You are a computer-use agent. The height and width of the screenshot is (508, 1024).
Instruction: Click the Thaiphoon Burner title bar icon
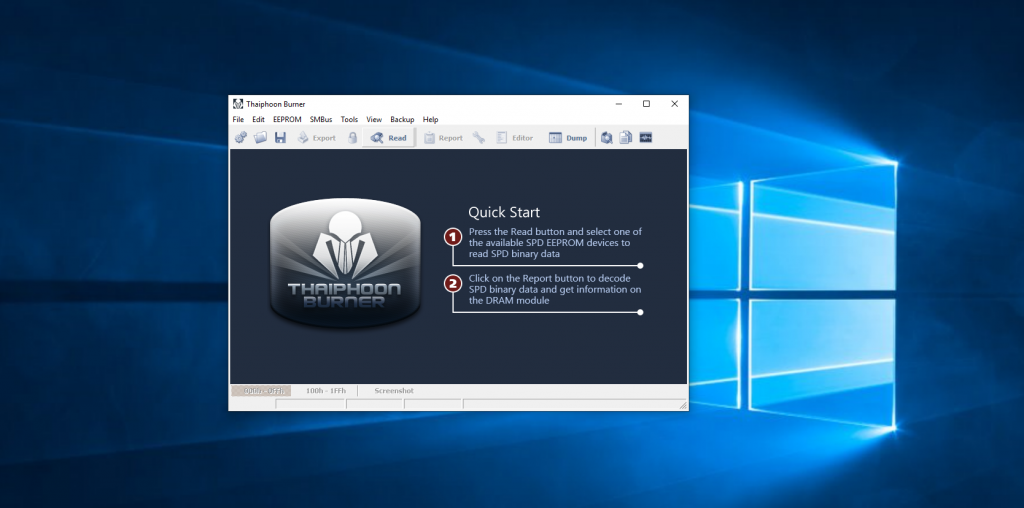238,104
